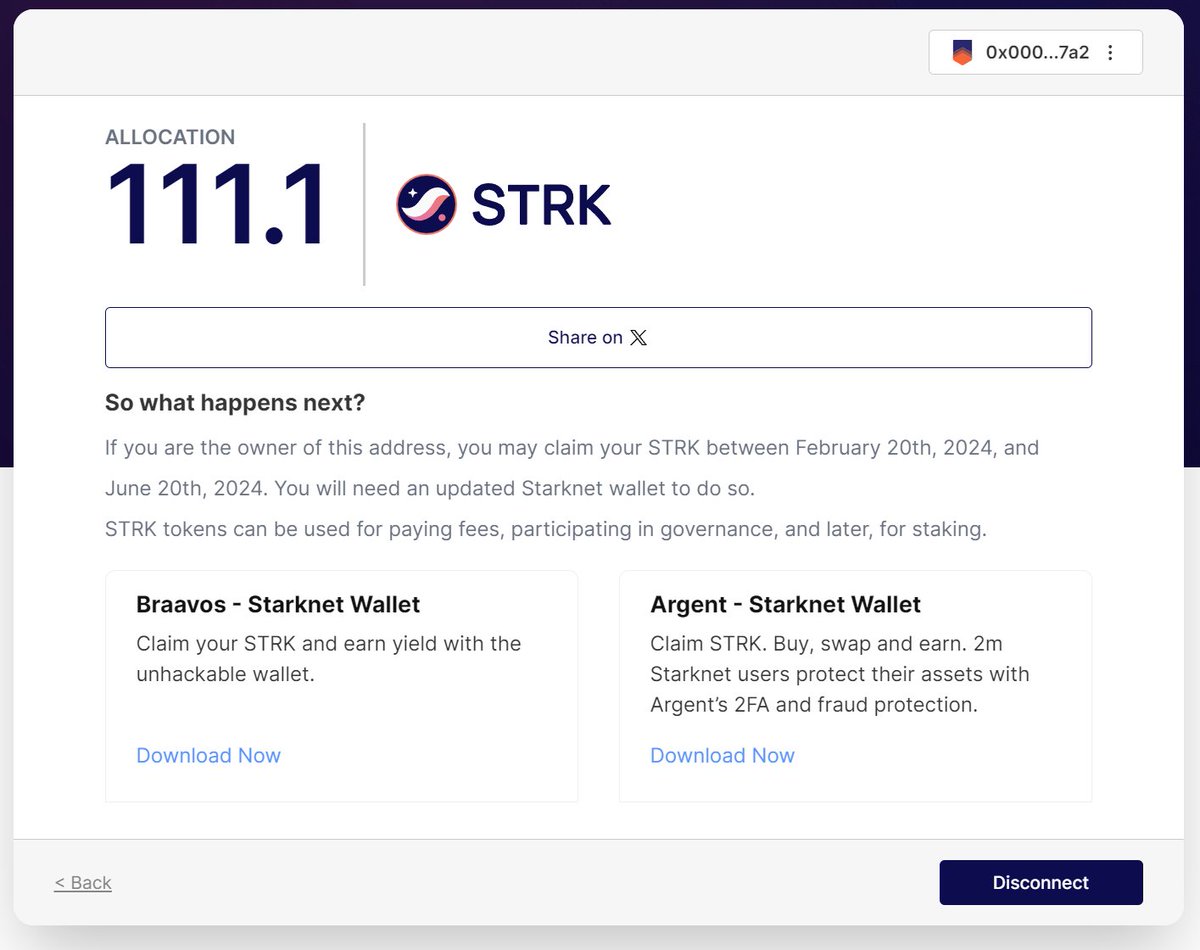Screen dimensions: 1200x950
Task: Click the ALLOCATION label
Action: 170,137
